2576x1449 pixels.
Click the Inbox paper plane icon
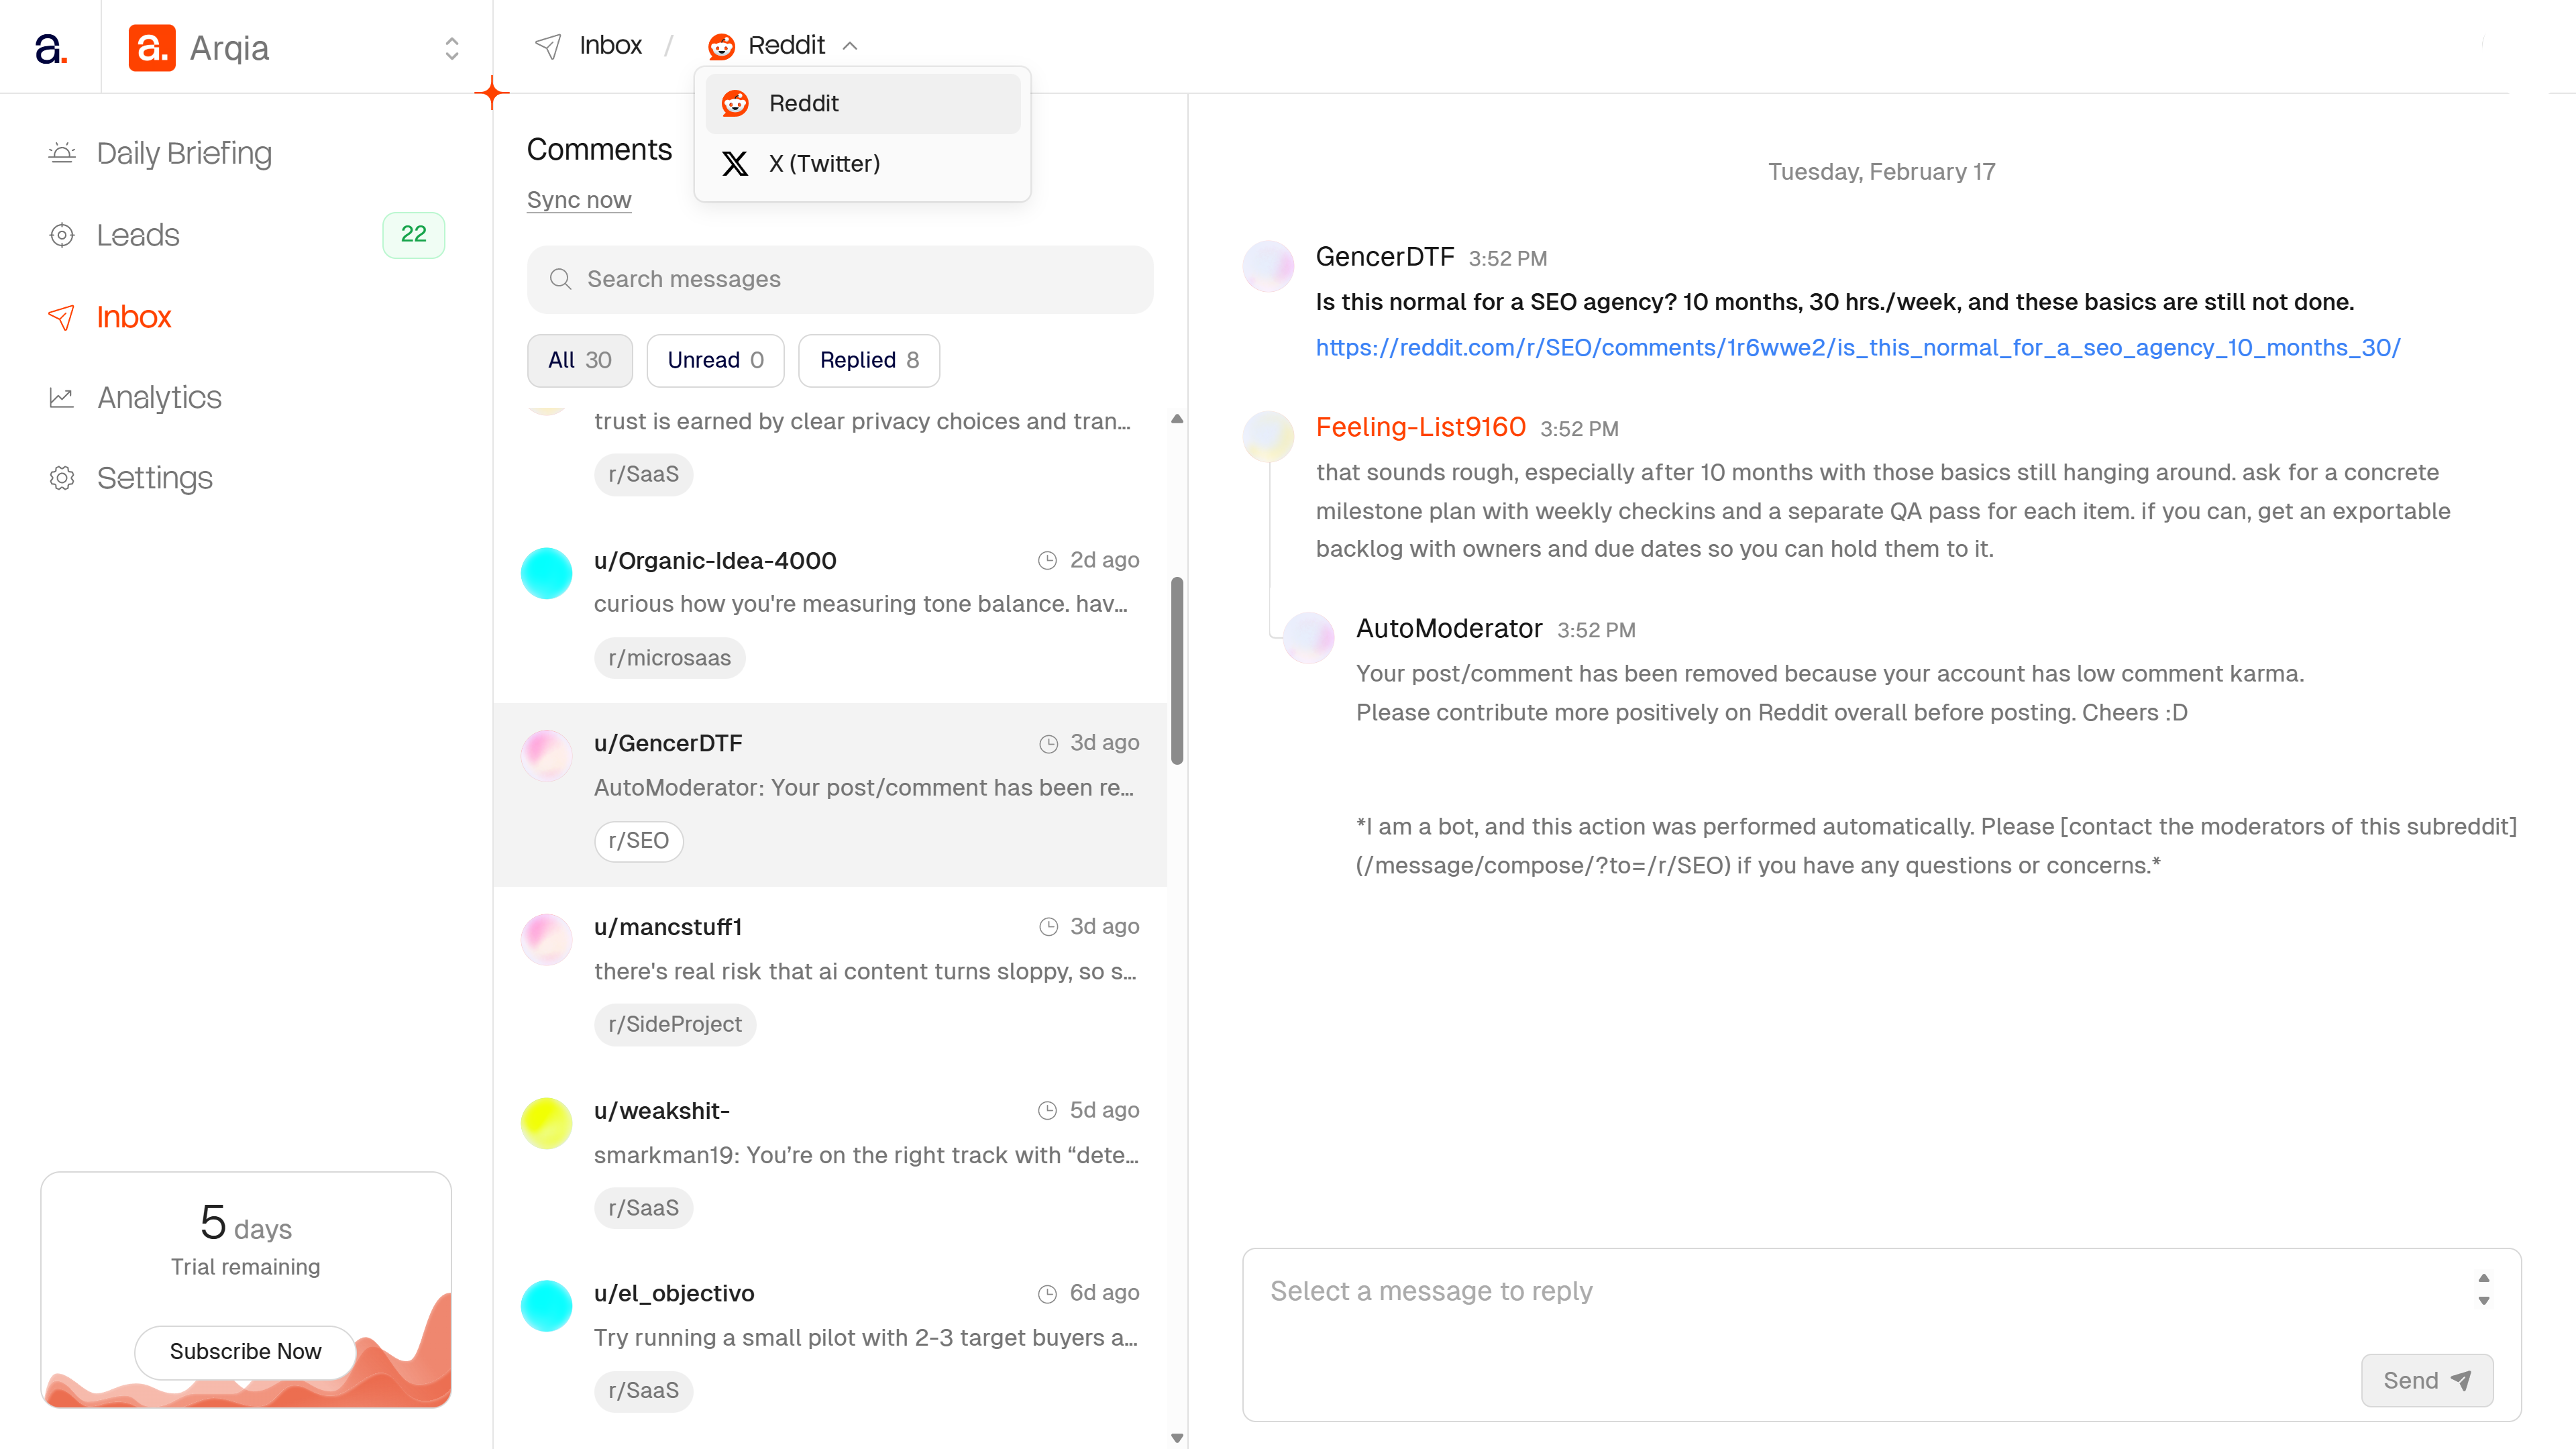pyautogui.click(x=62, y=317)
